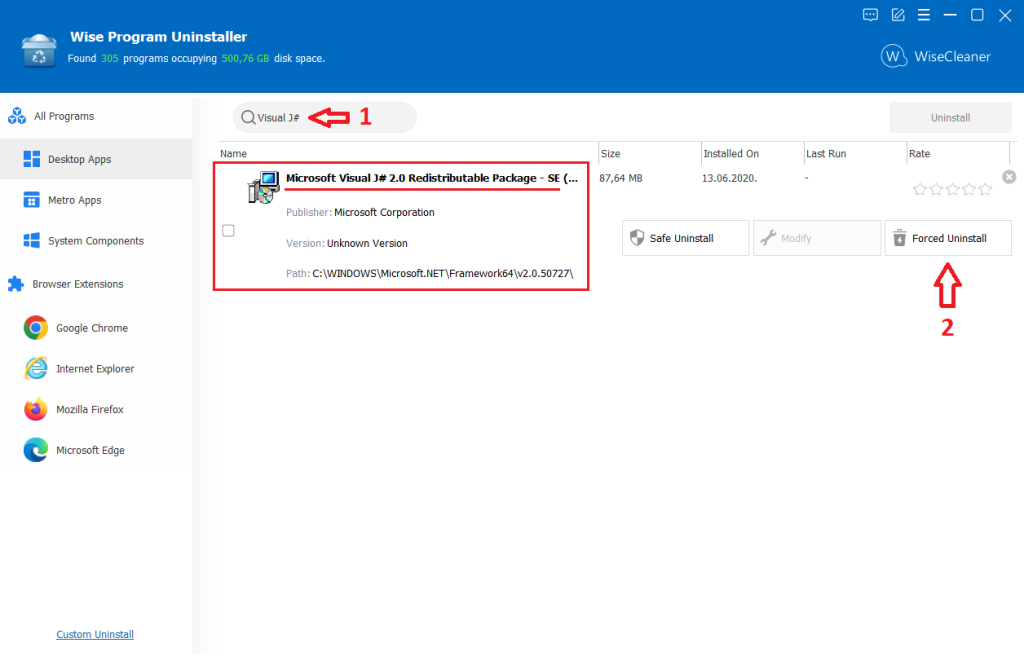Click the Google Chrome icon in sidebar
This screenshot has height=656, width=1024.
(35, 328)
